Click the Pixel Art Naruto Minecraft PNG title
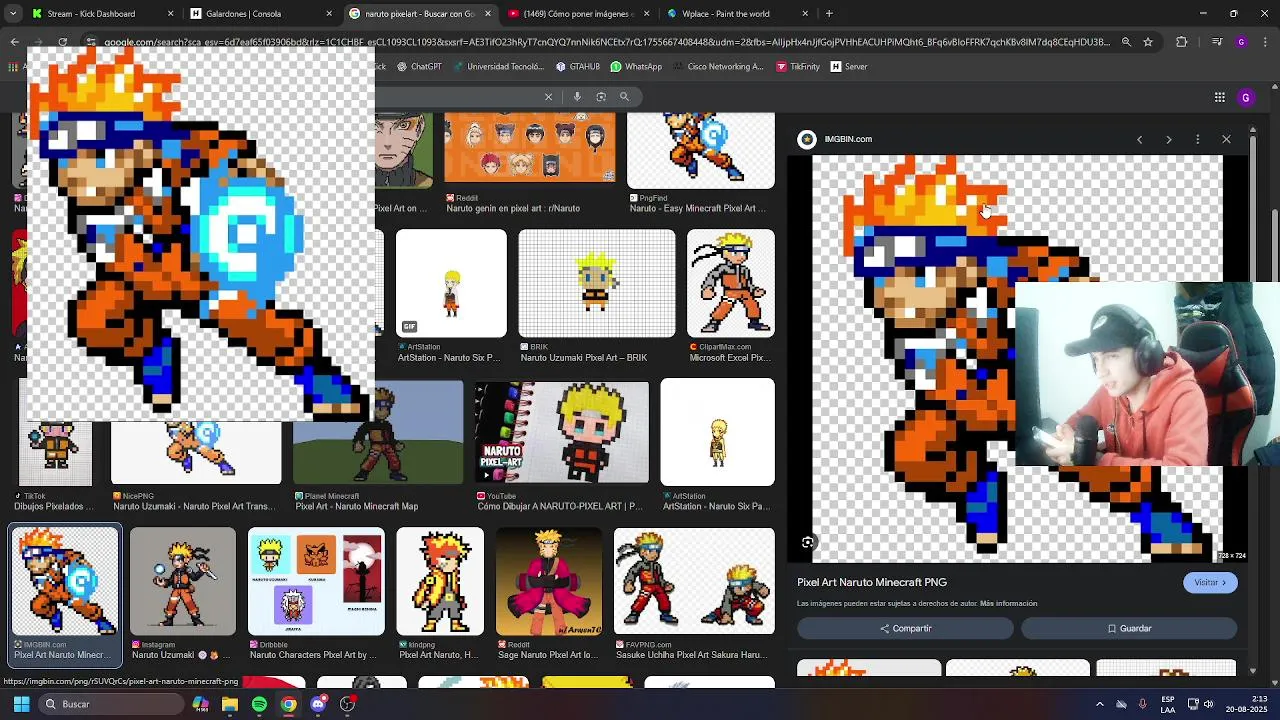 872,582
